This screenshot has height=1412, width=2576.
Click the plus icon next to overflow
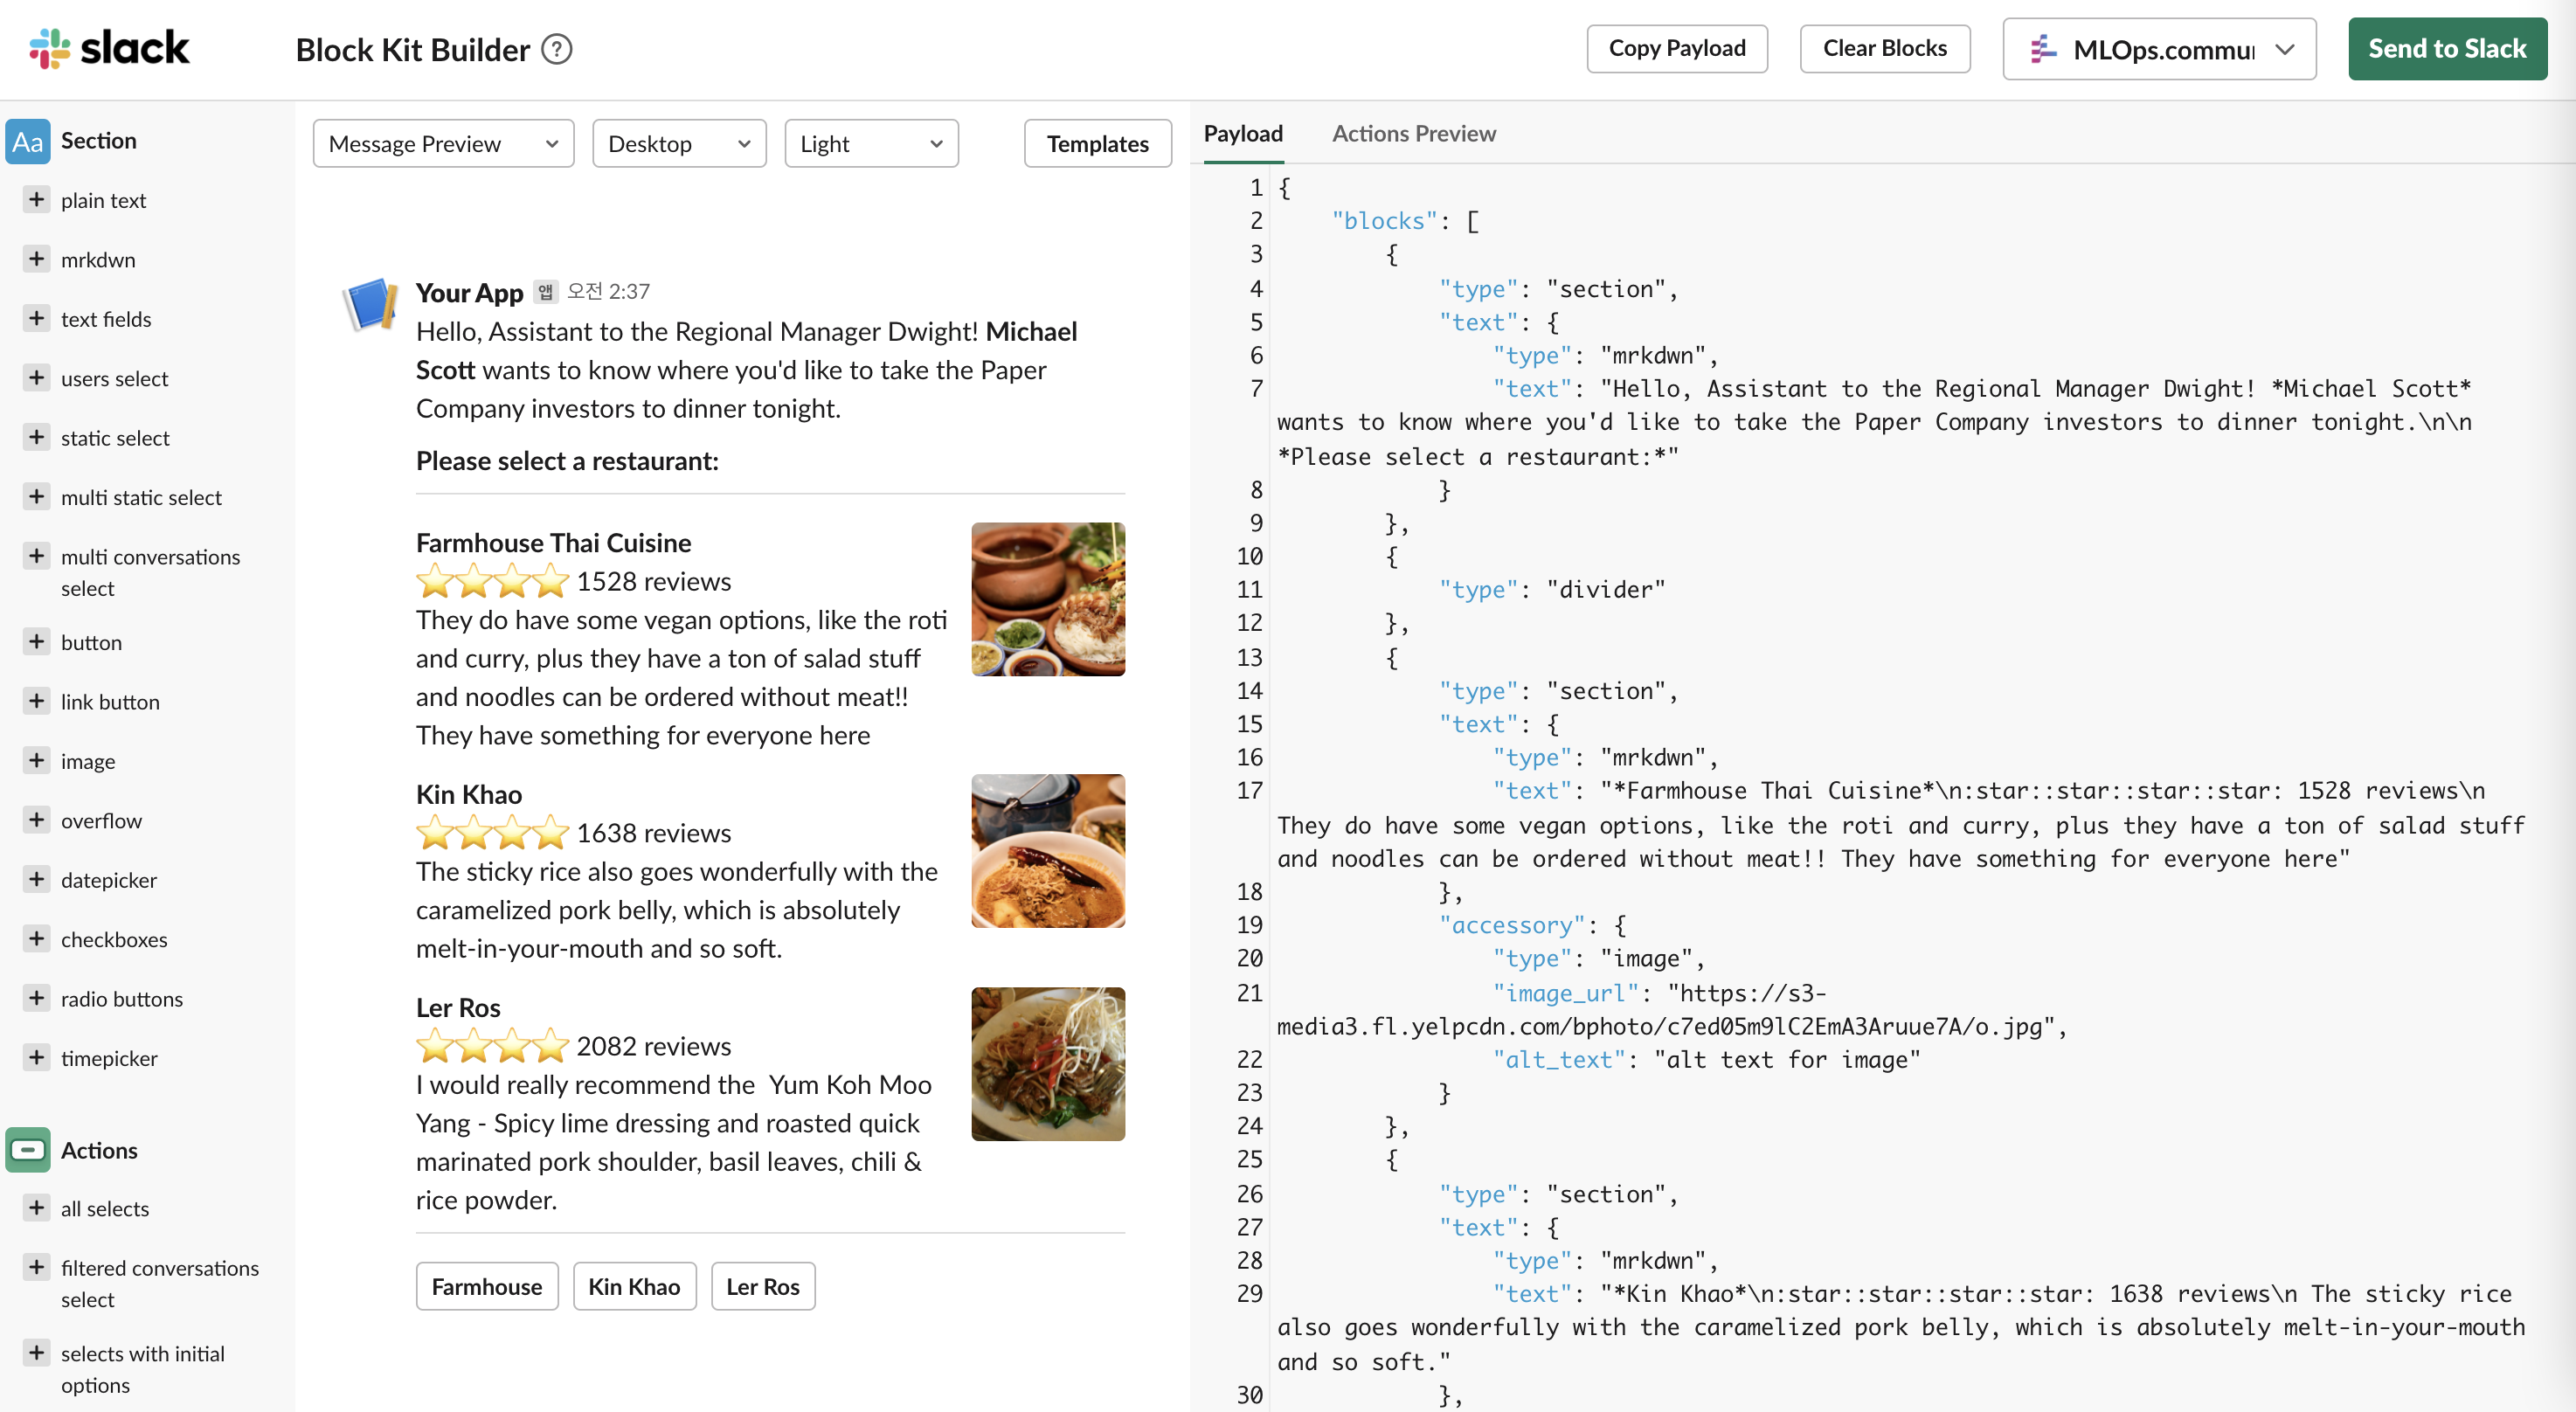(x=37, y=820)
